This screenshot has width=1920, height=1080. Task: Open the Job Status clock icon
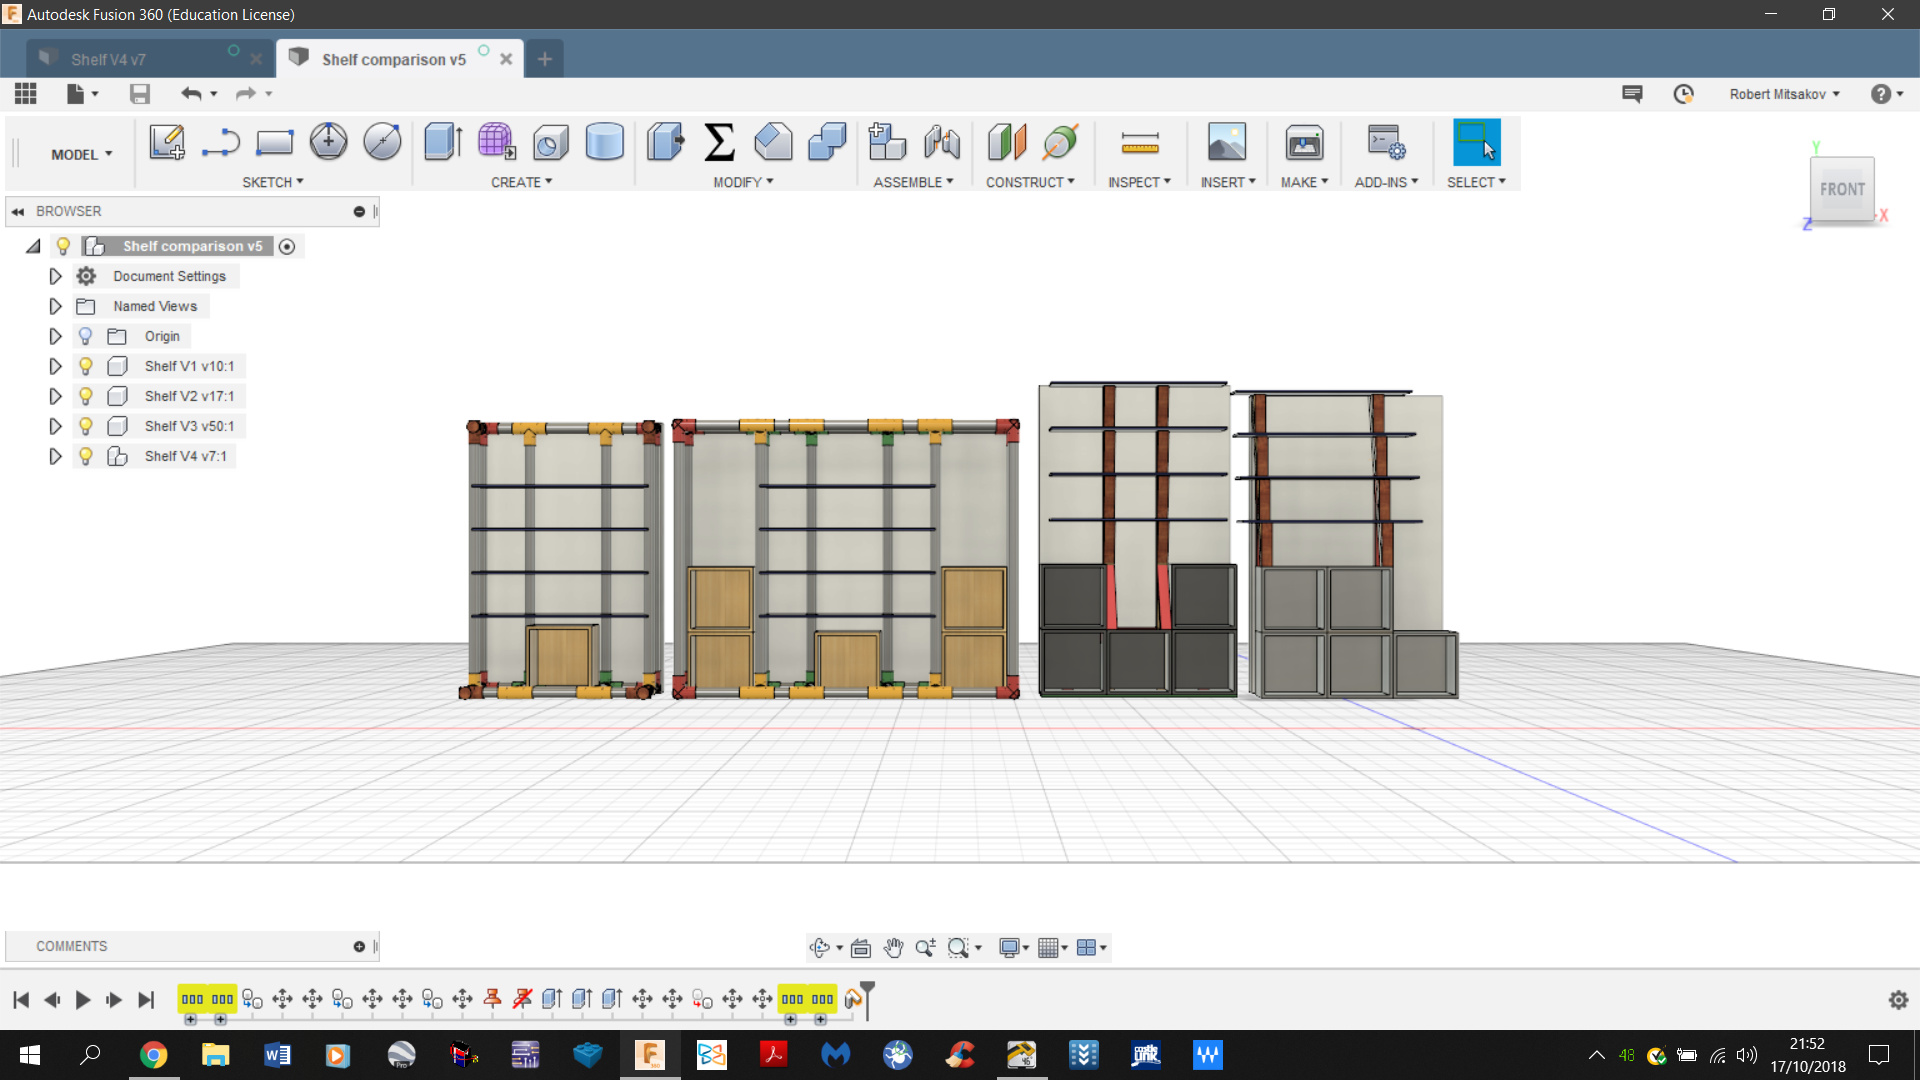tap(1684, 94)
